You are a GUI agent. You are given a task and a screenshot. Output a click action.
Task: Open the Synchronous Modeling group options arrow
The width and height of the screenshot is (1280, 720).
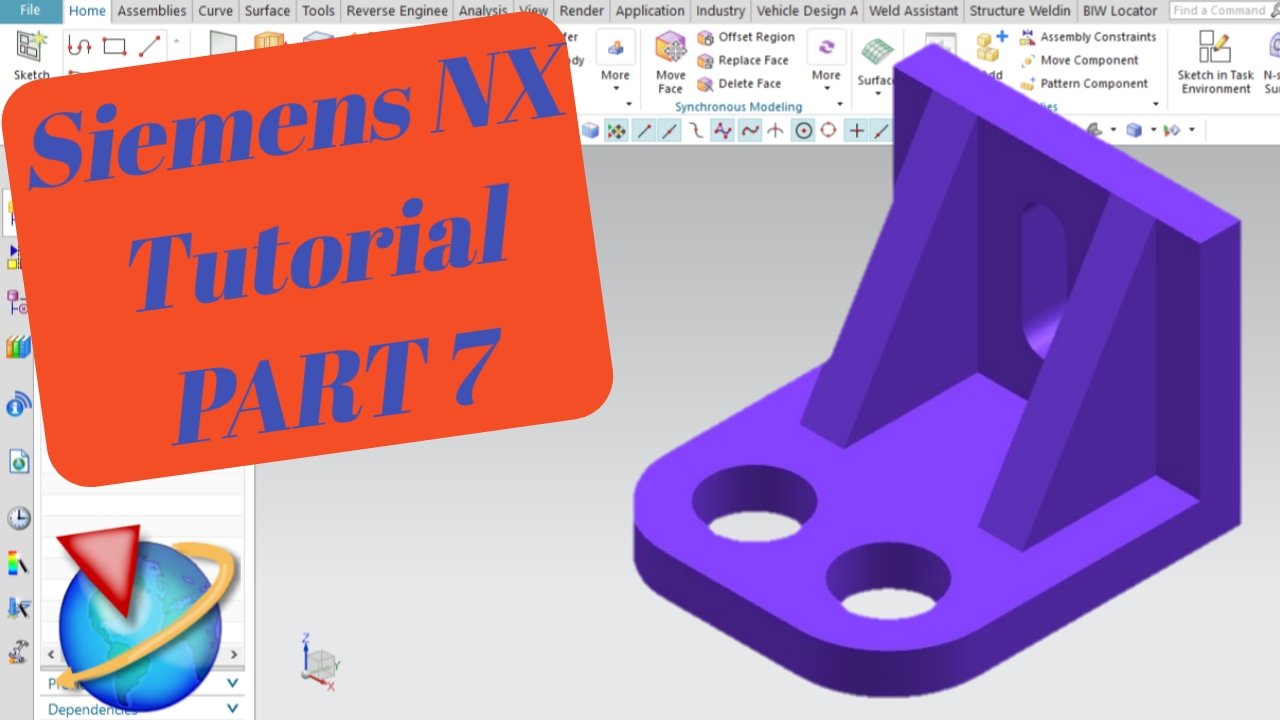[840, 105]
